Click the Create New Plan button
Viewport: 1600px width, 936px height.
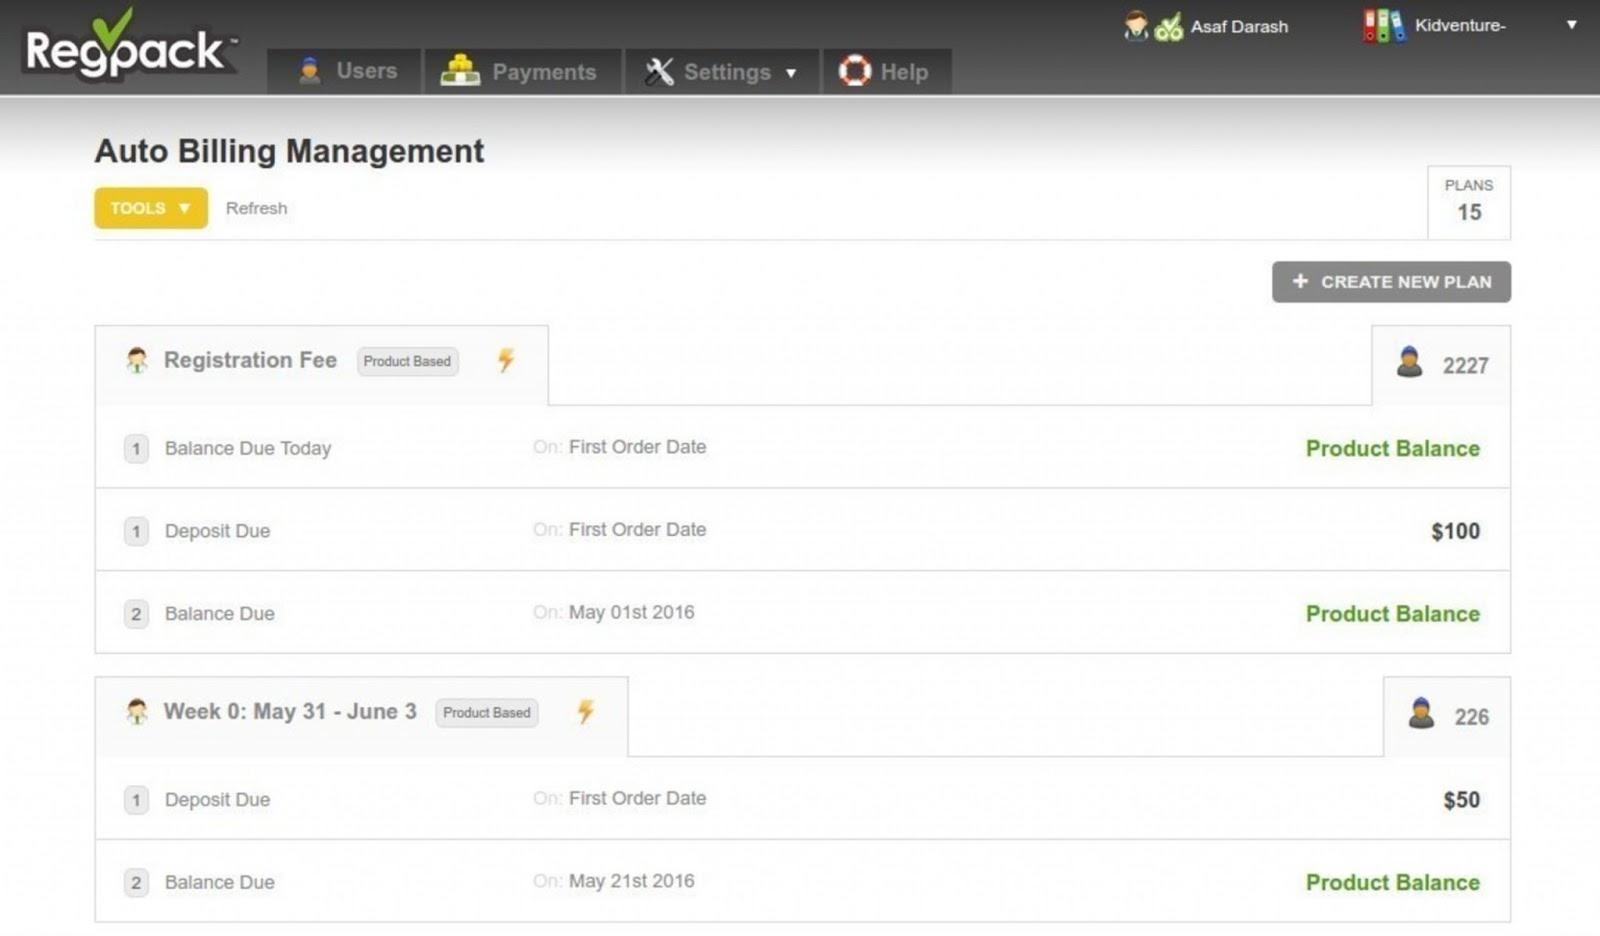point(1391,282)
